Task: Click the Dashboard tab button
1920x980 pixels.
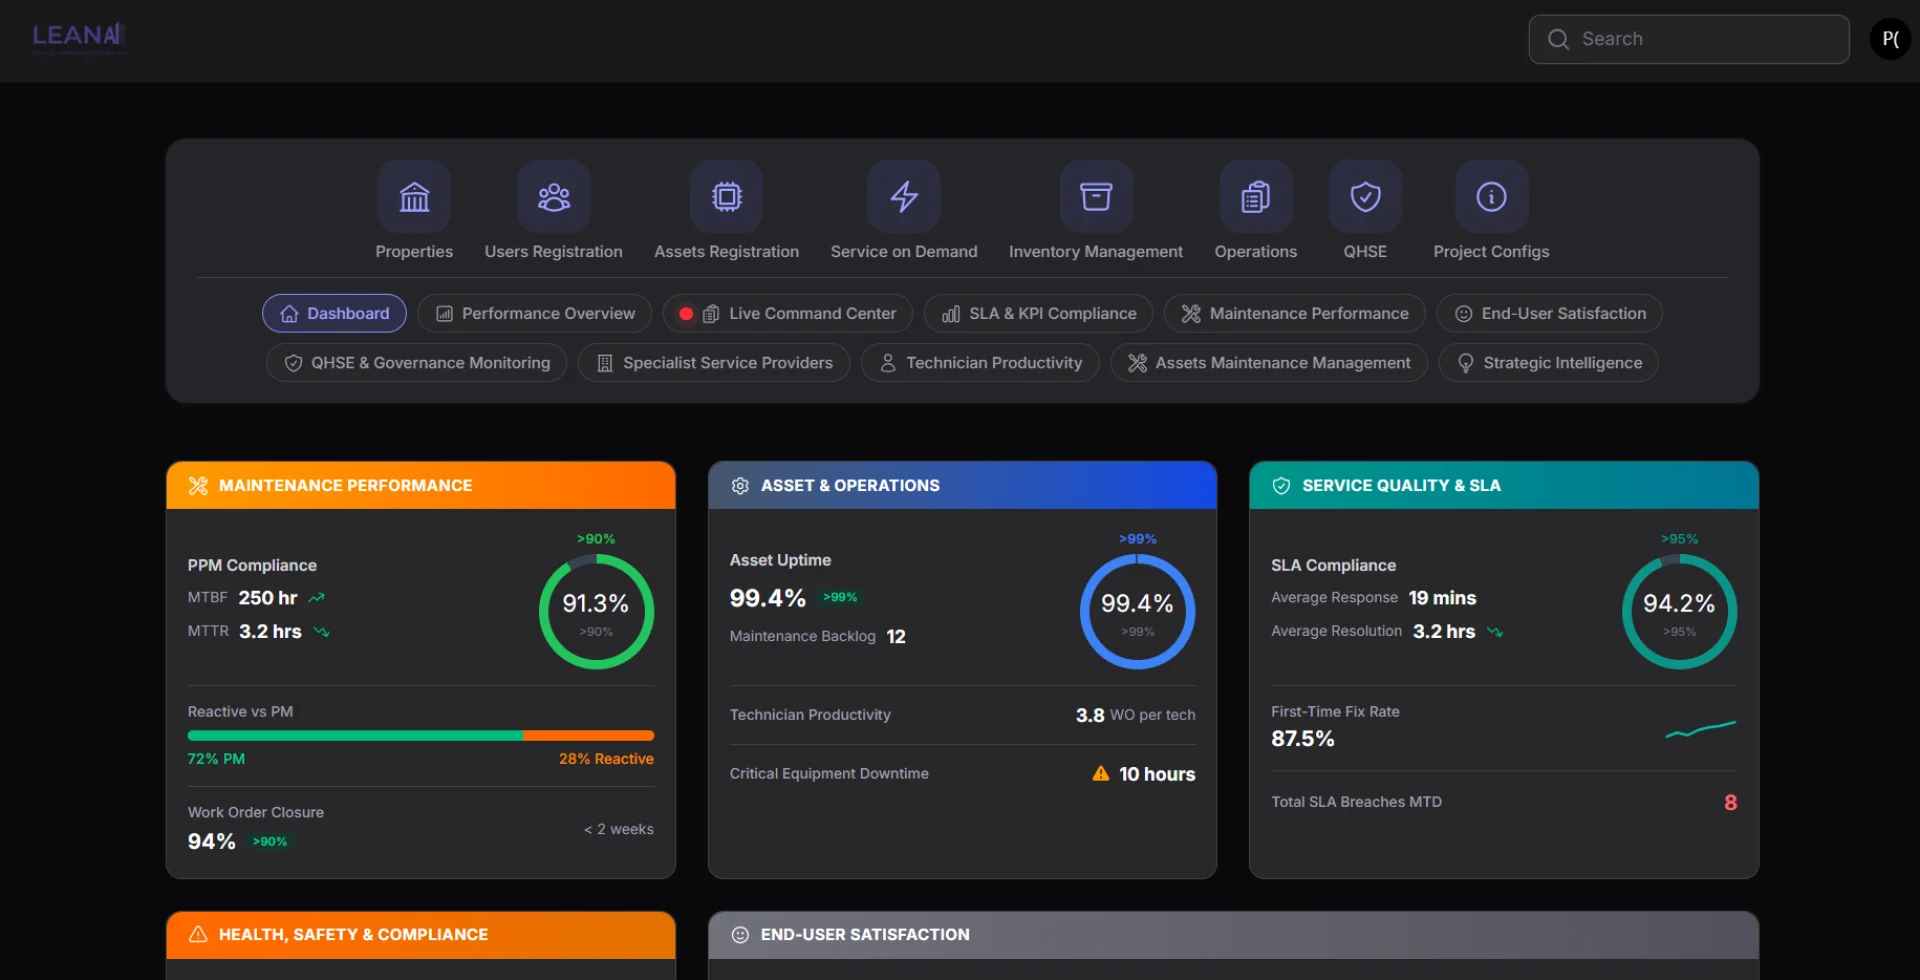Action: click(x=334, y=314)
